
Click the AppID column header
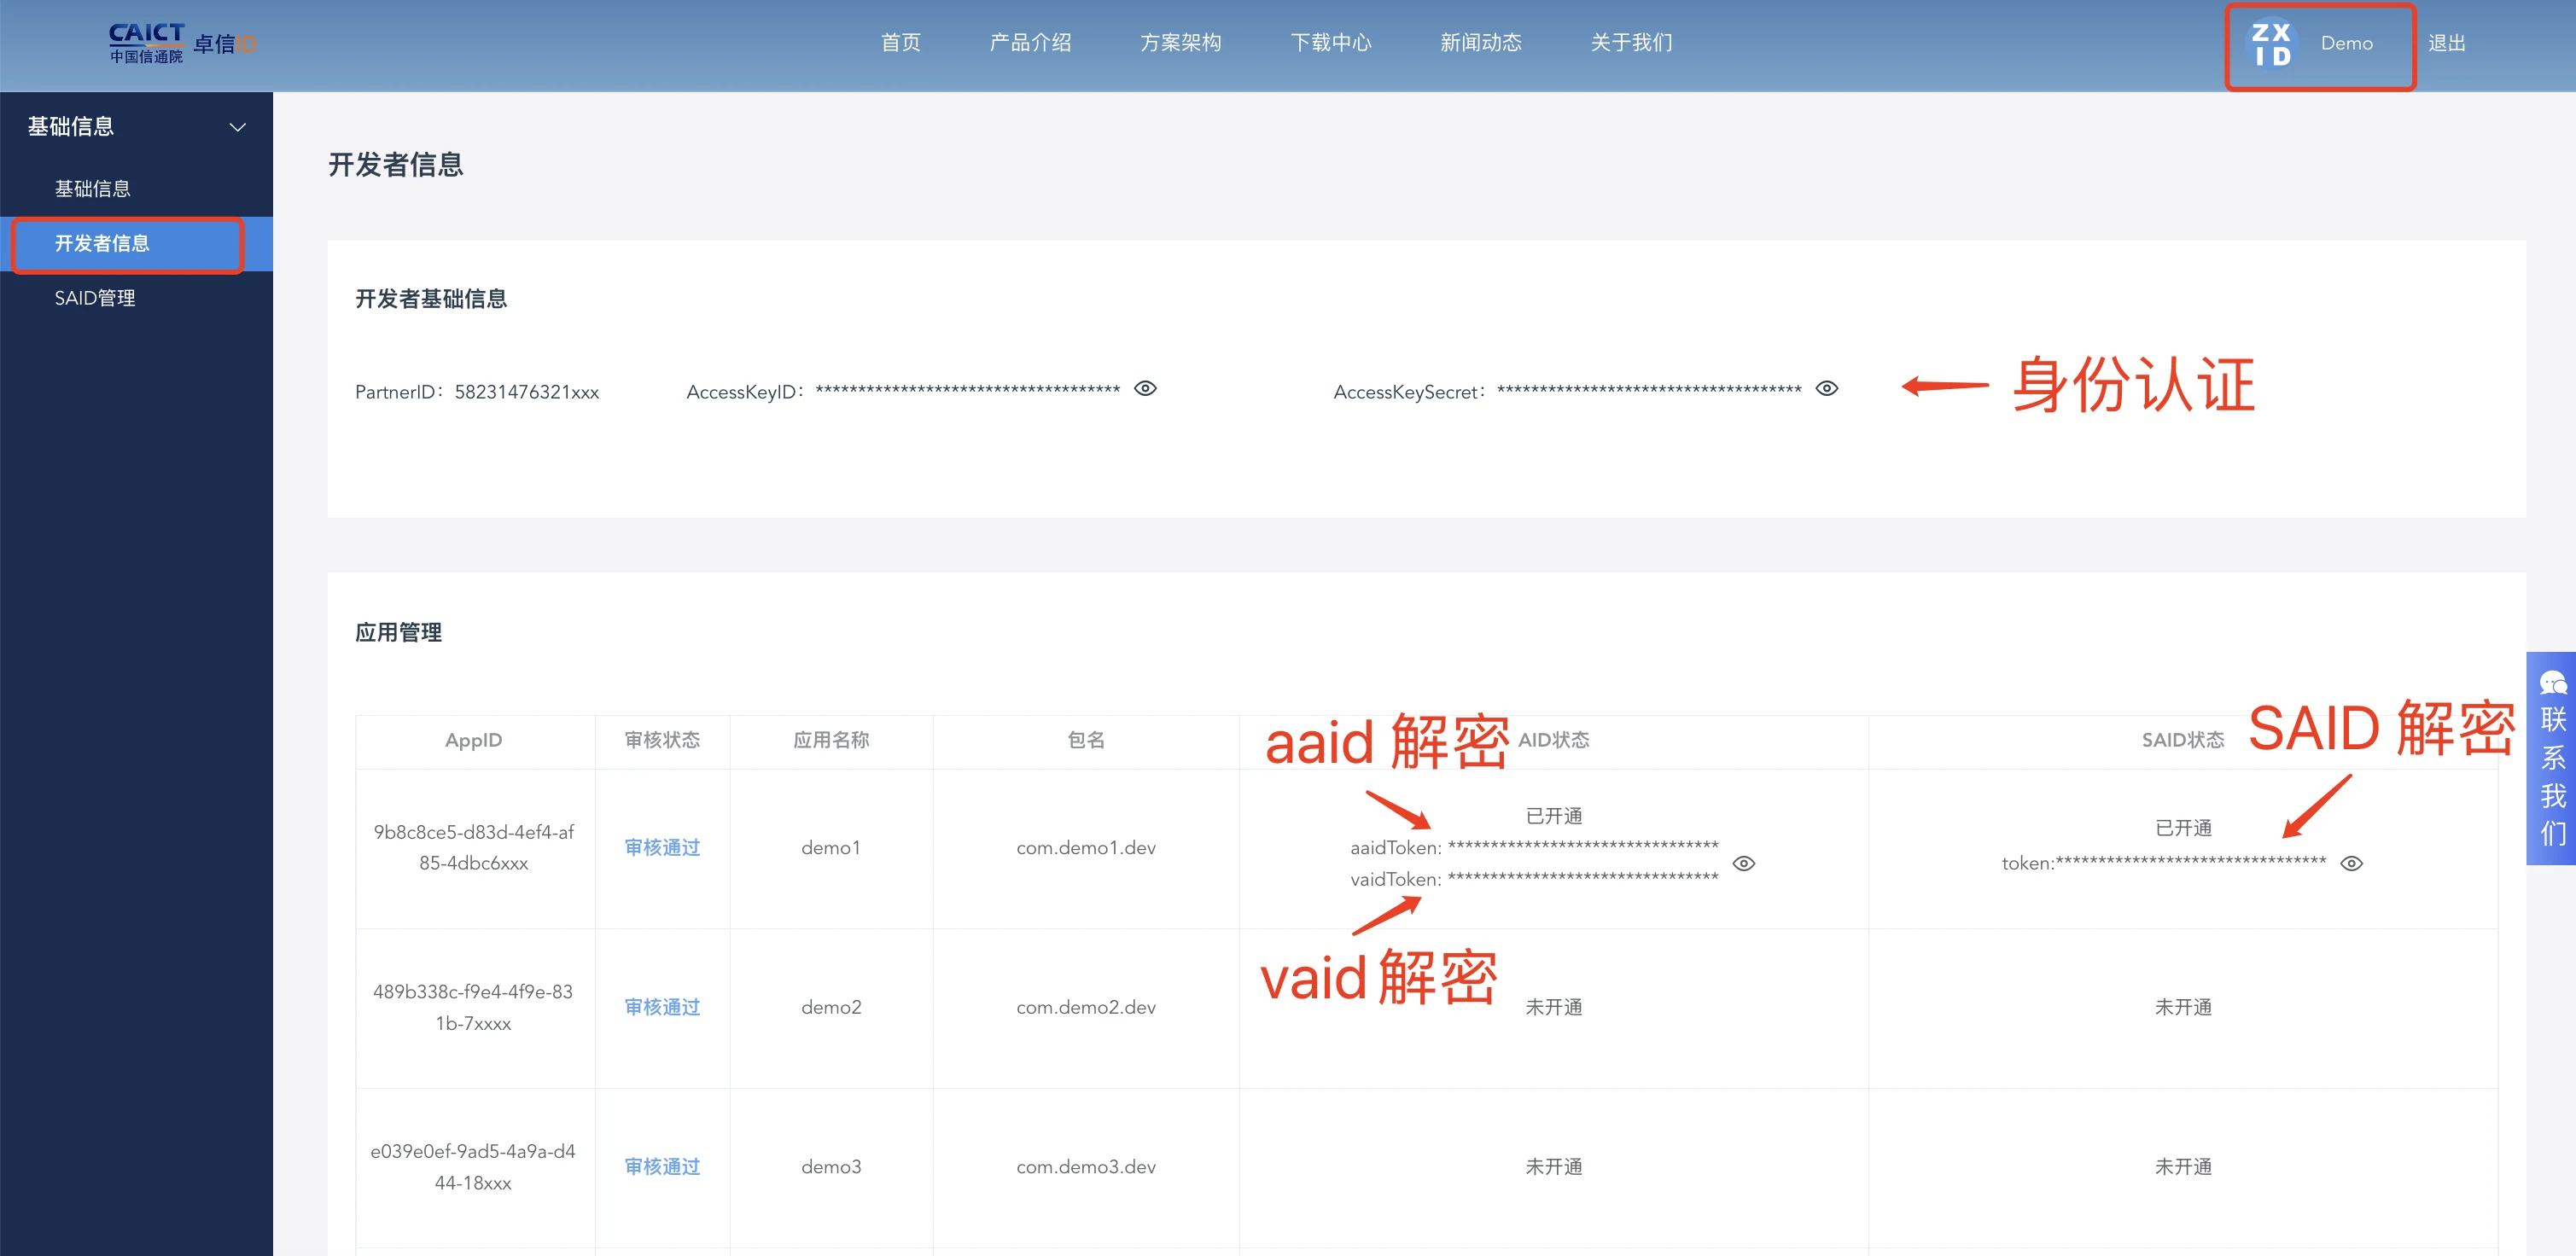473,741
